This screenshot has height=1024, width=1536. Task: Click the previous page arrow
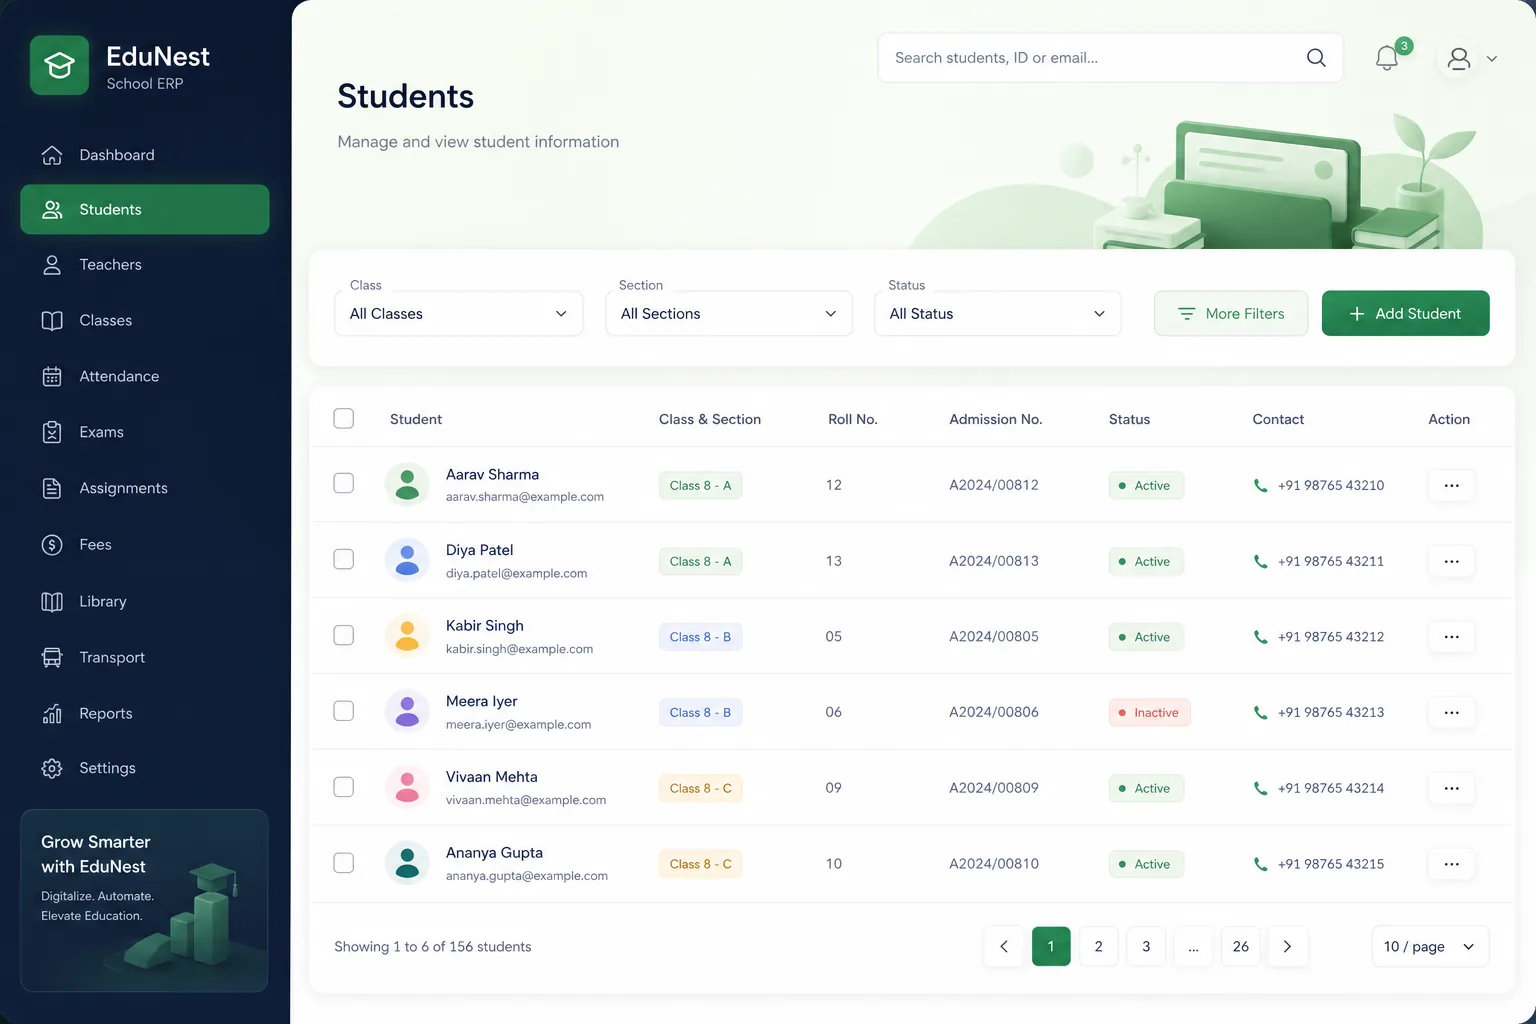[x=1004, y=946]
